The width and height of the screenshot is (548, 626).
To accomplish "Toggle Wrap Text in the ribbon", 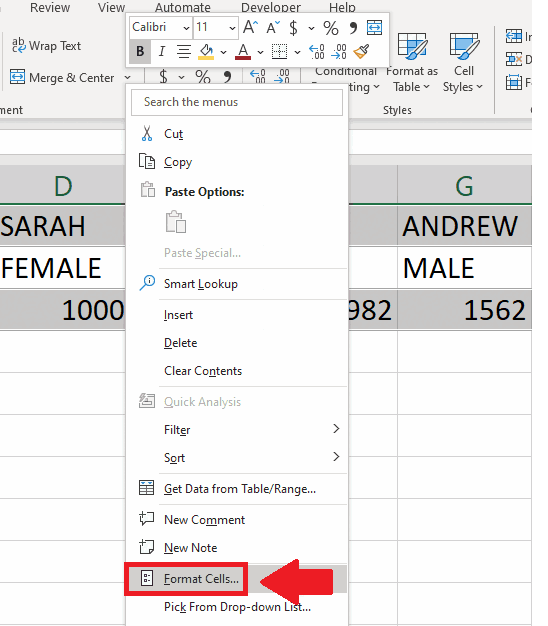I will (x=46, y=46).
